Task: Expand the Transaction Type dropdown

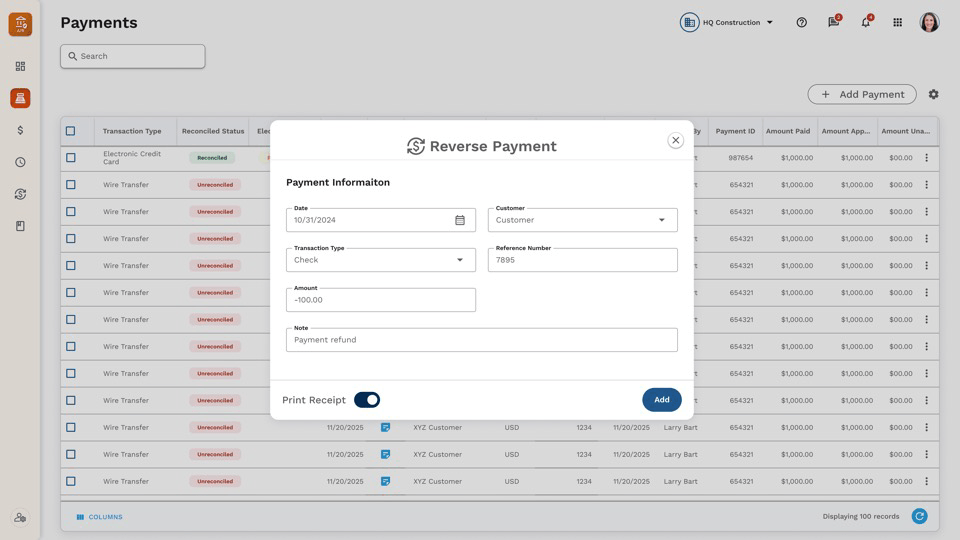Action: pos(380,260)
